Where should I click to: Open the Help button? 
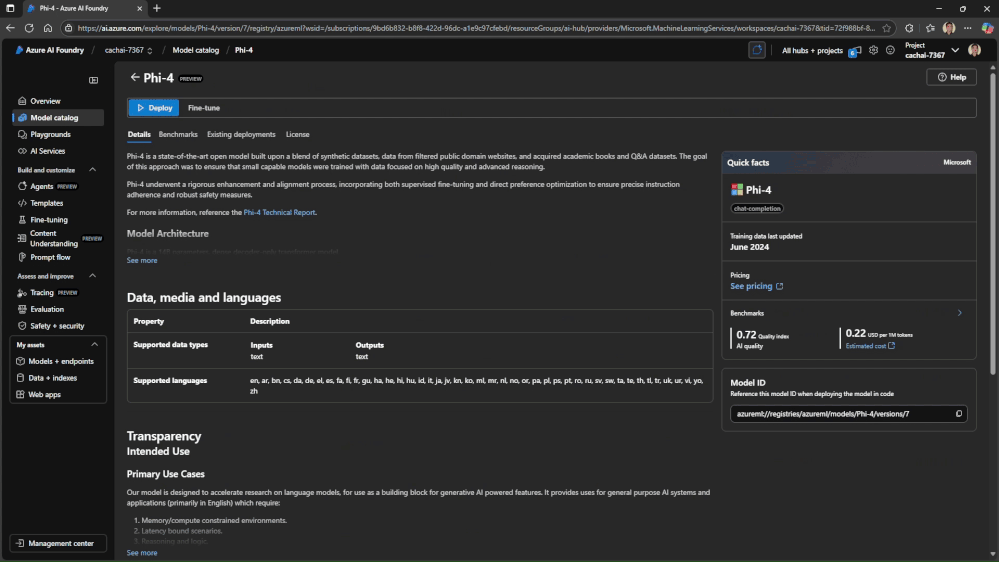pyautogui.click(x=951, y=77)
